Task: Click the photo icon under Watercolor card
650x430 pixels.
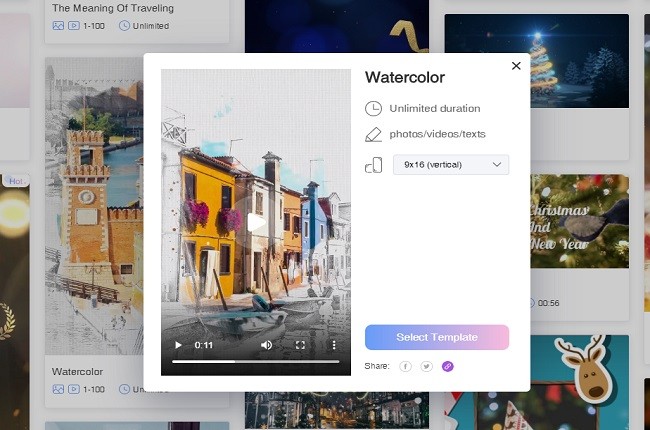Action: pos(58,389)
